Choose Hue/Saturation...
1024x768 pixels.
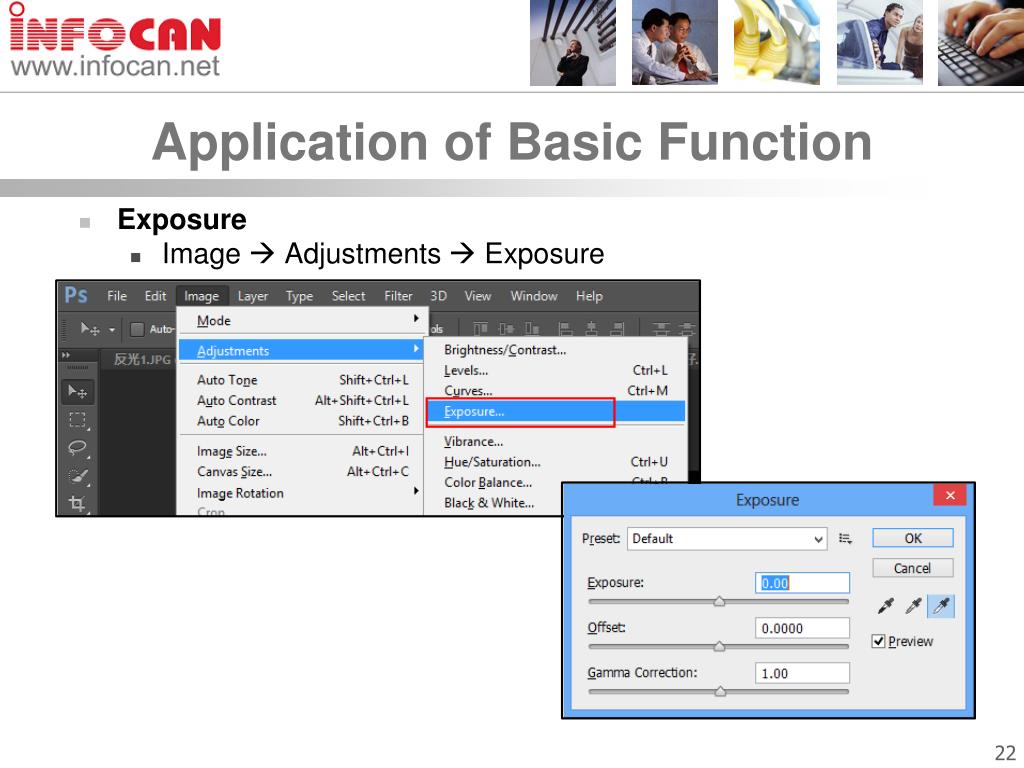click(555, 462)
